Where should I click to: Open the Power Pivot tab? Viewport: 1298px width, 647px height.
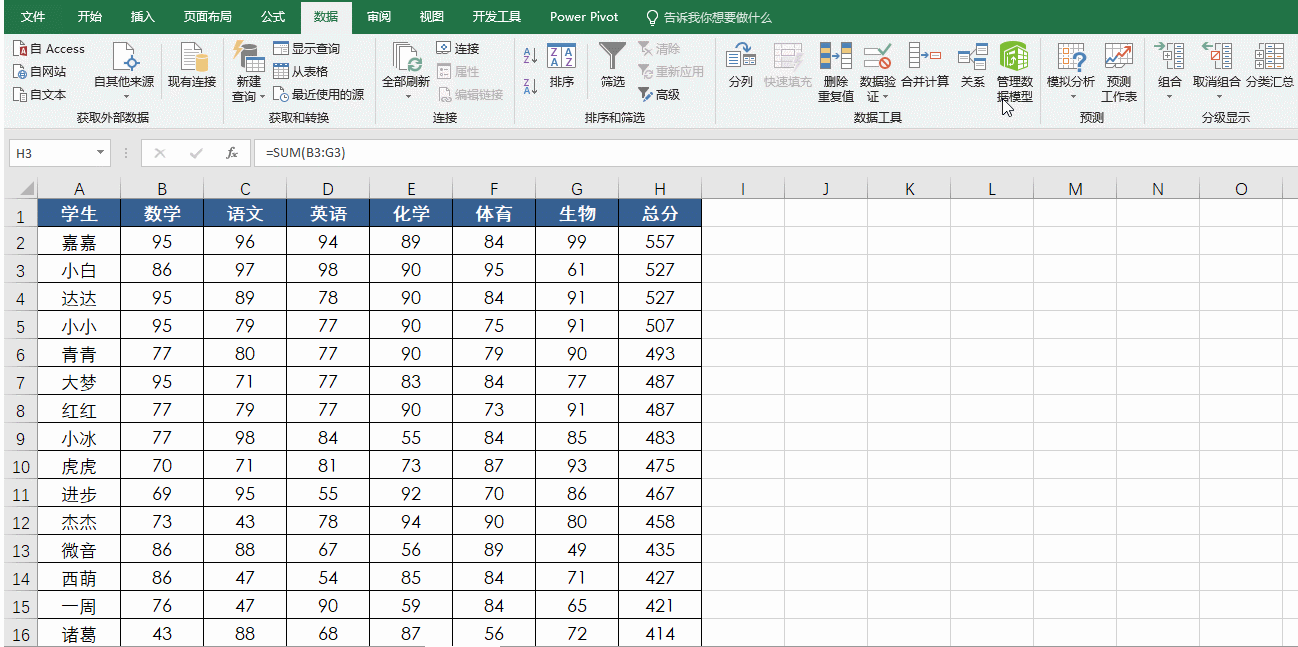(x=583, y=16)
